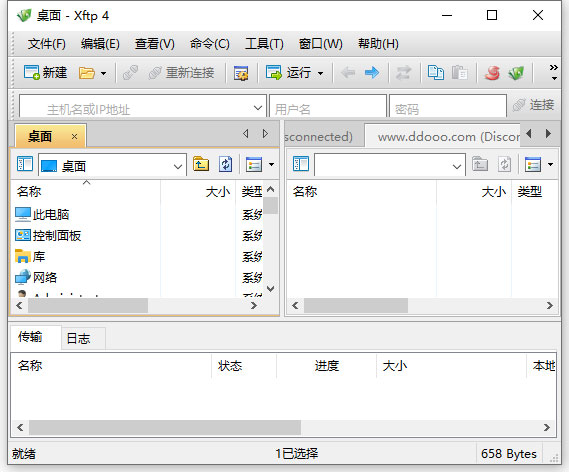Open the 查看(V) menu

point(155,44)
